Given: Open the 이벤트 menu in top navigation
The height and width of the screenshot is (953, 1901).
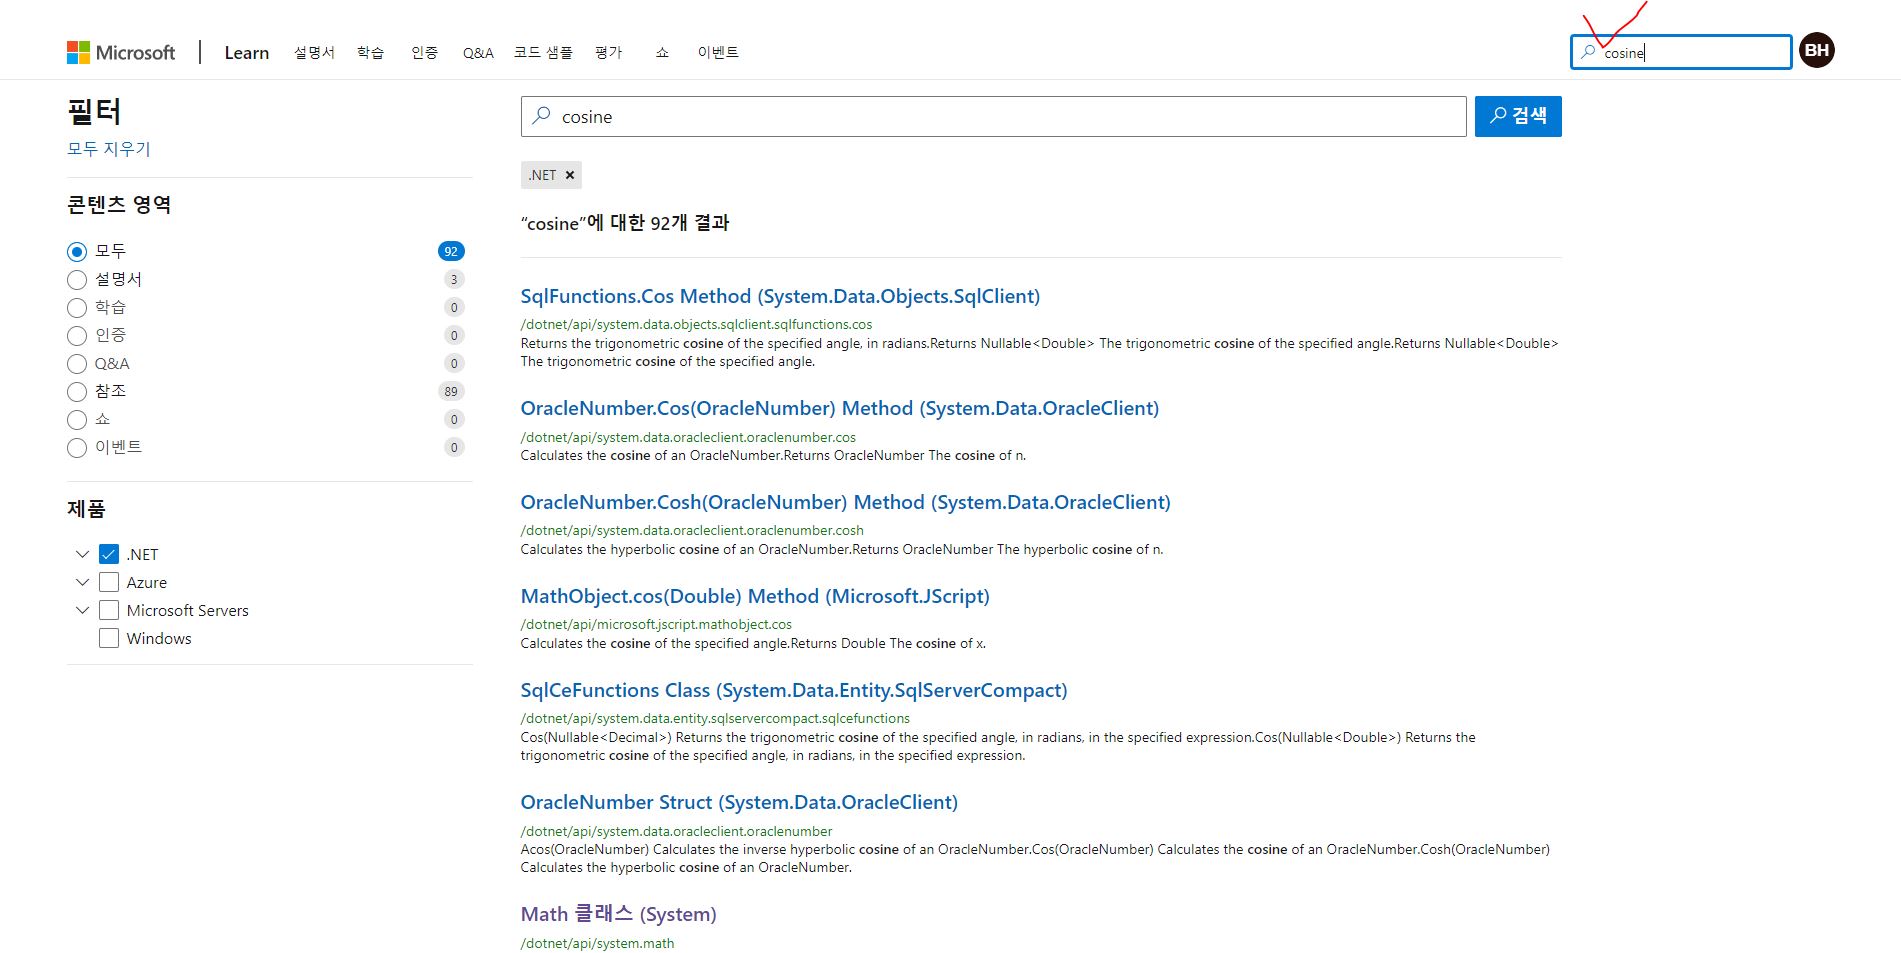Looking at the screenshot, I should pos(718,52).
